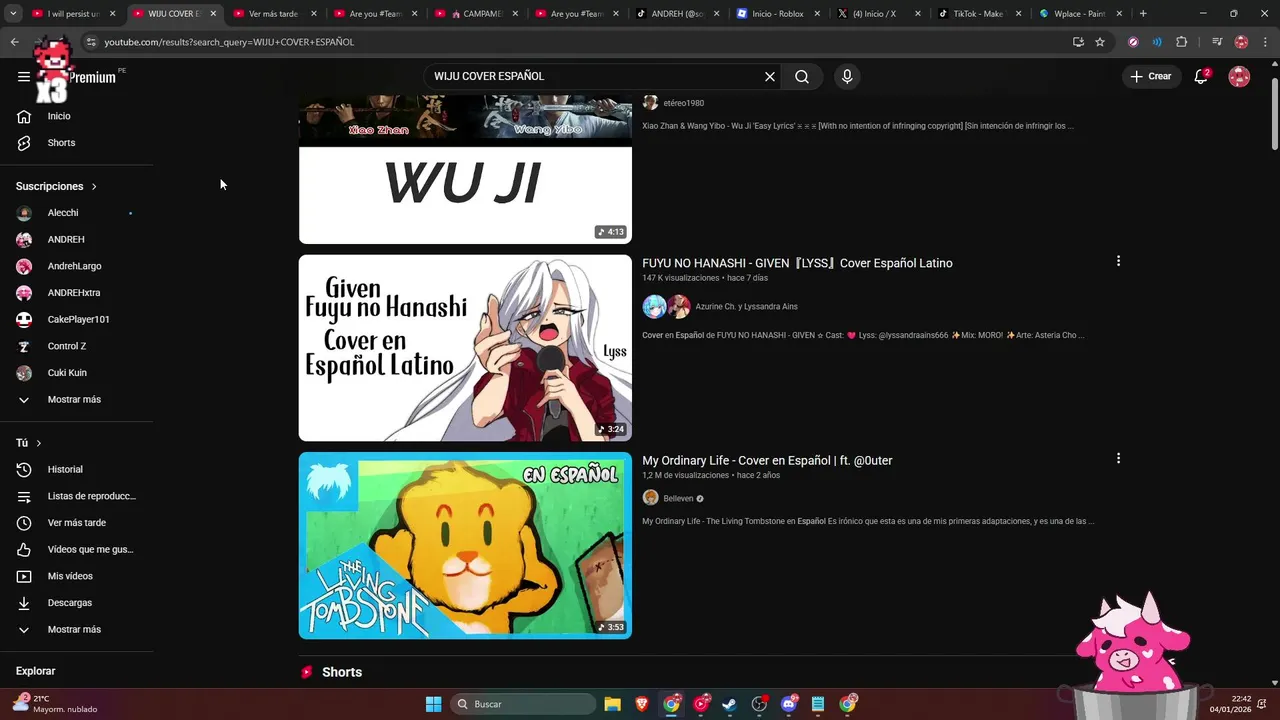This screenshot has height=720, width=1280.
Task: Open the taskbar weather widget
Action: point(56,704)
